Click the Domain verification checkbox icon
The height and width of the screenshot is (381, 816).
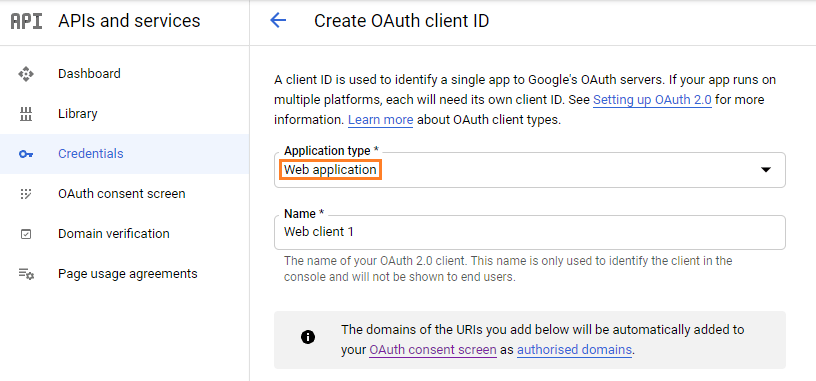coord(26,234)
